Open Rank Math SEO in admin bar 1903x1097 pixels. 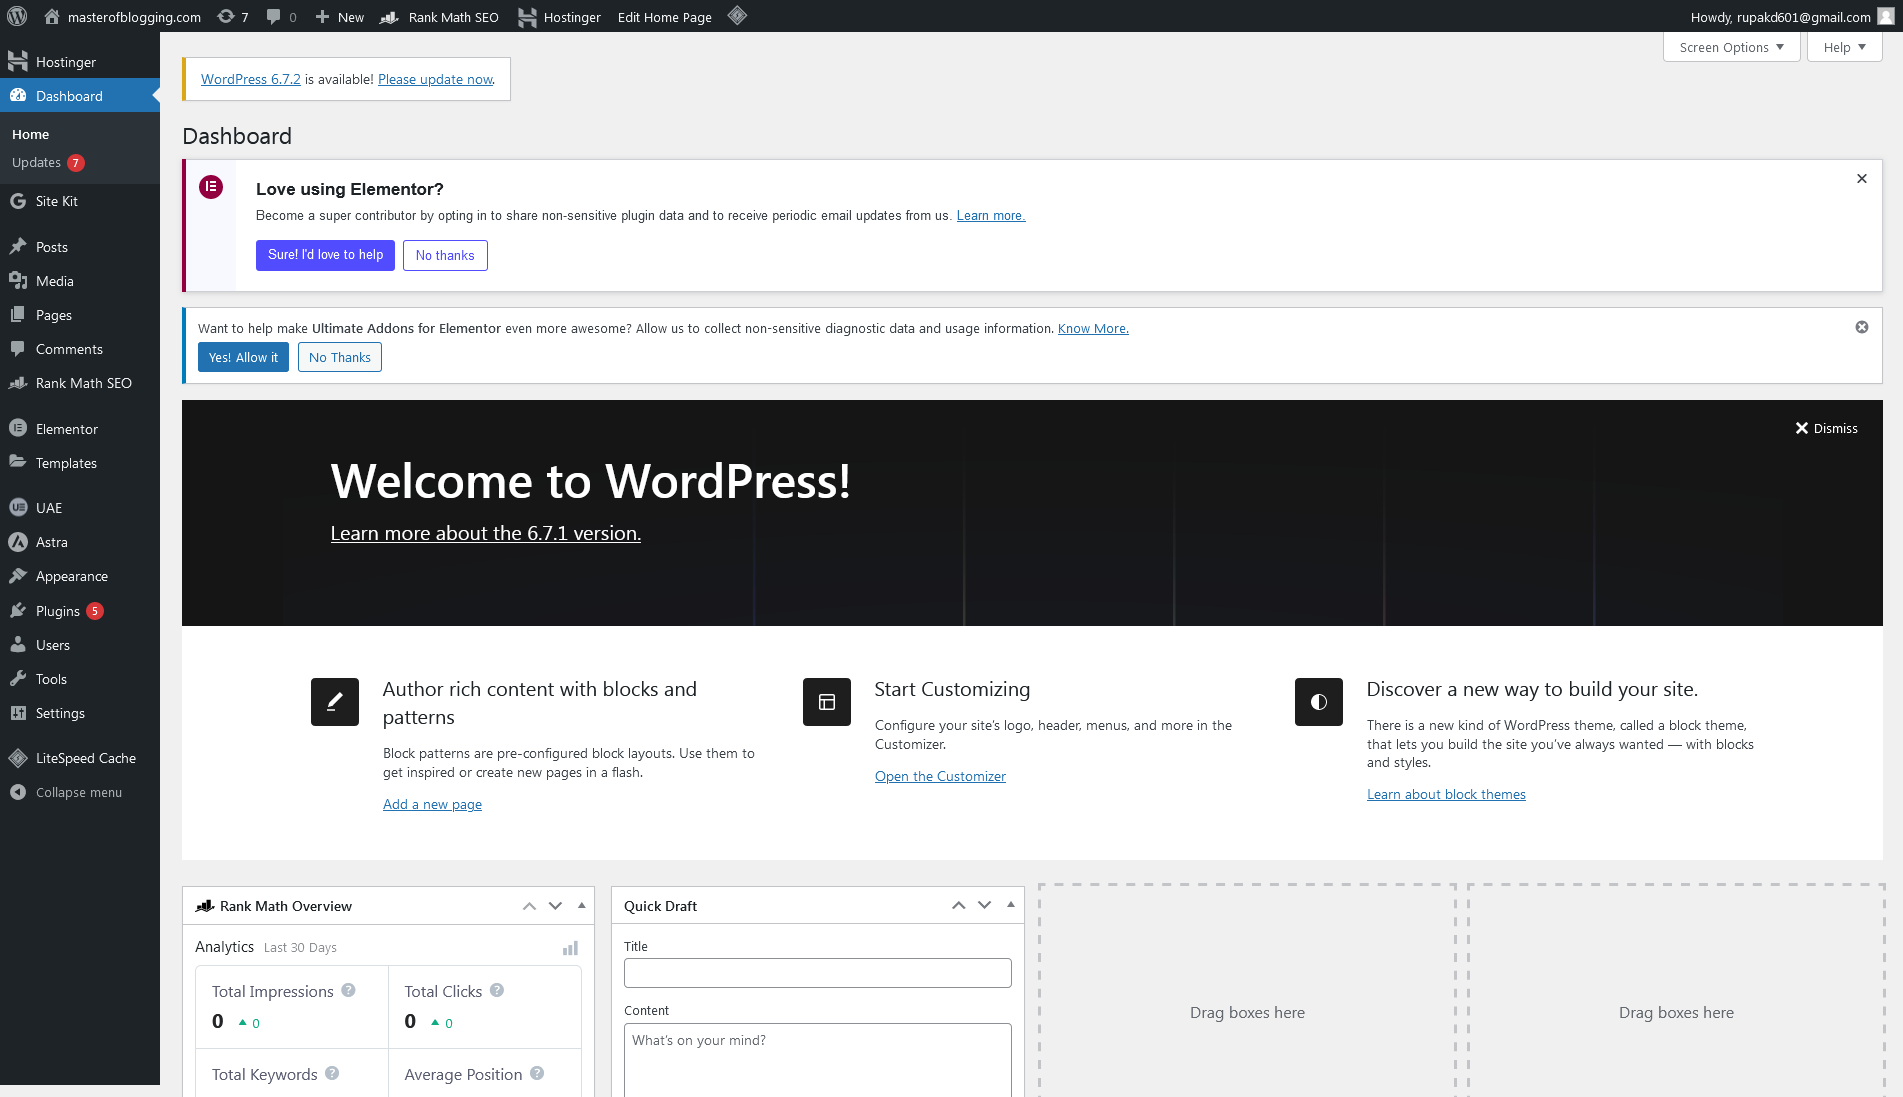tap(440, 16)
